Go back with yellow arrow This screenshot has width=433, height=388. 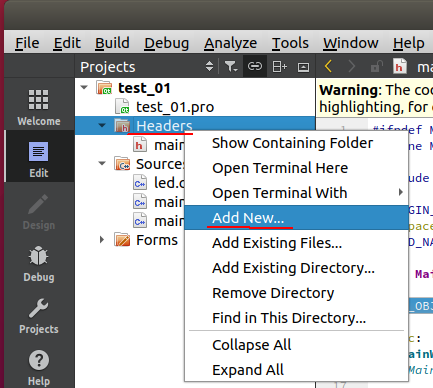coord(328,66)
